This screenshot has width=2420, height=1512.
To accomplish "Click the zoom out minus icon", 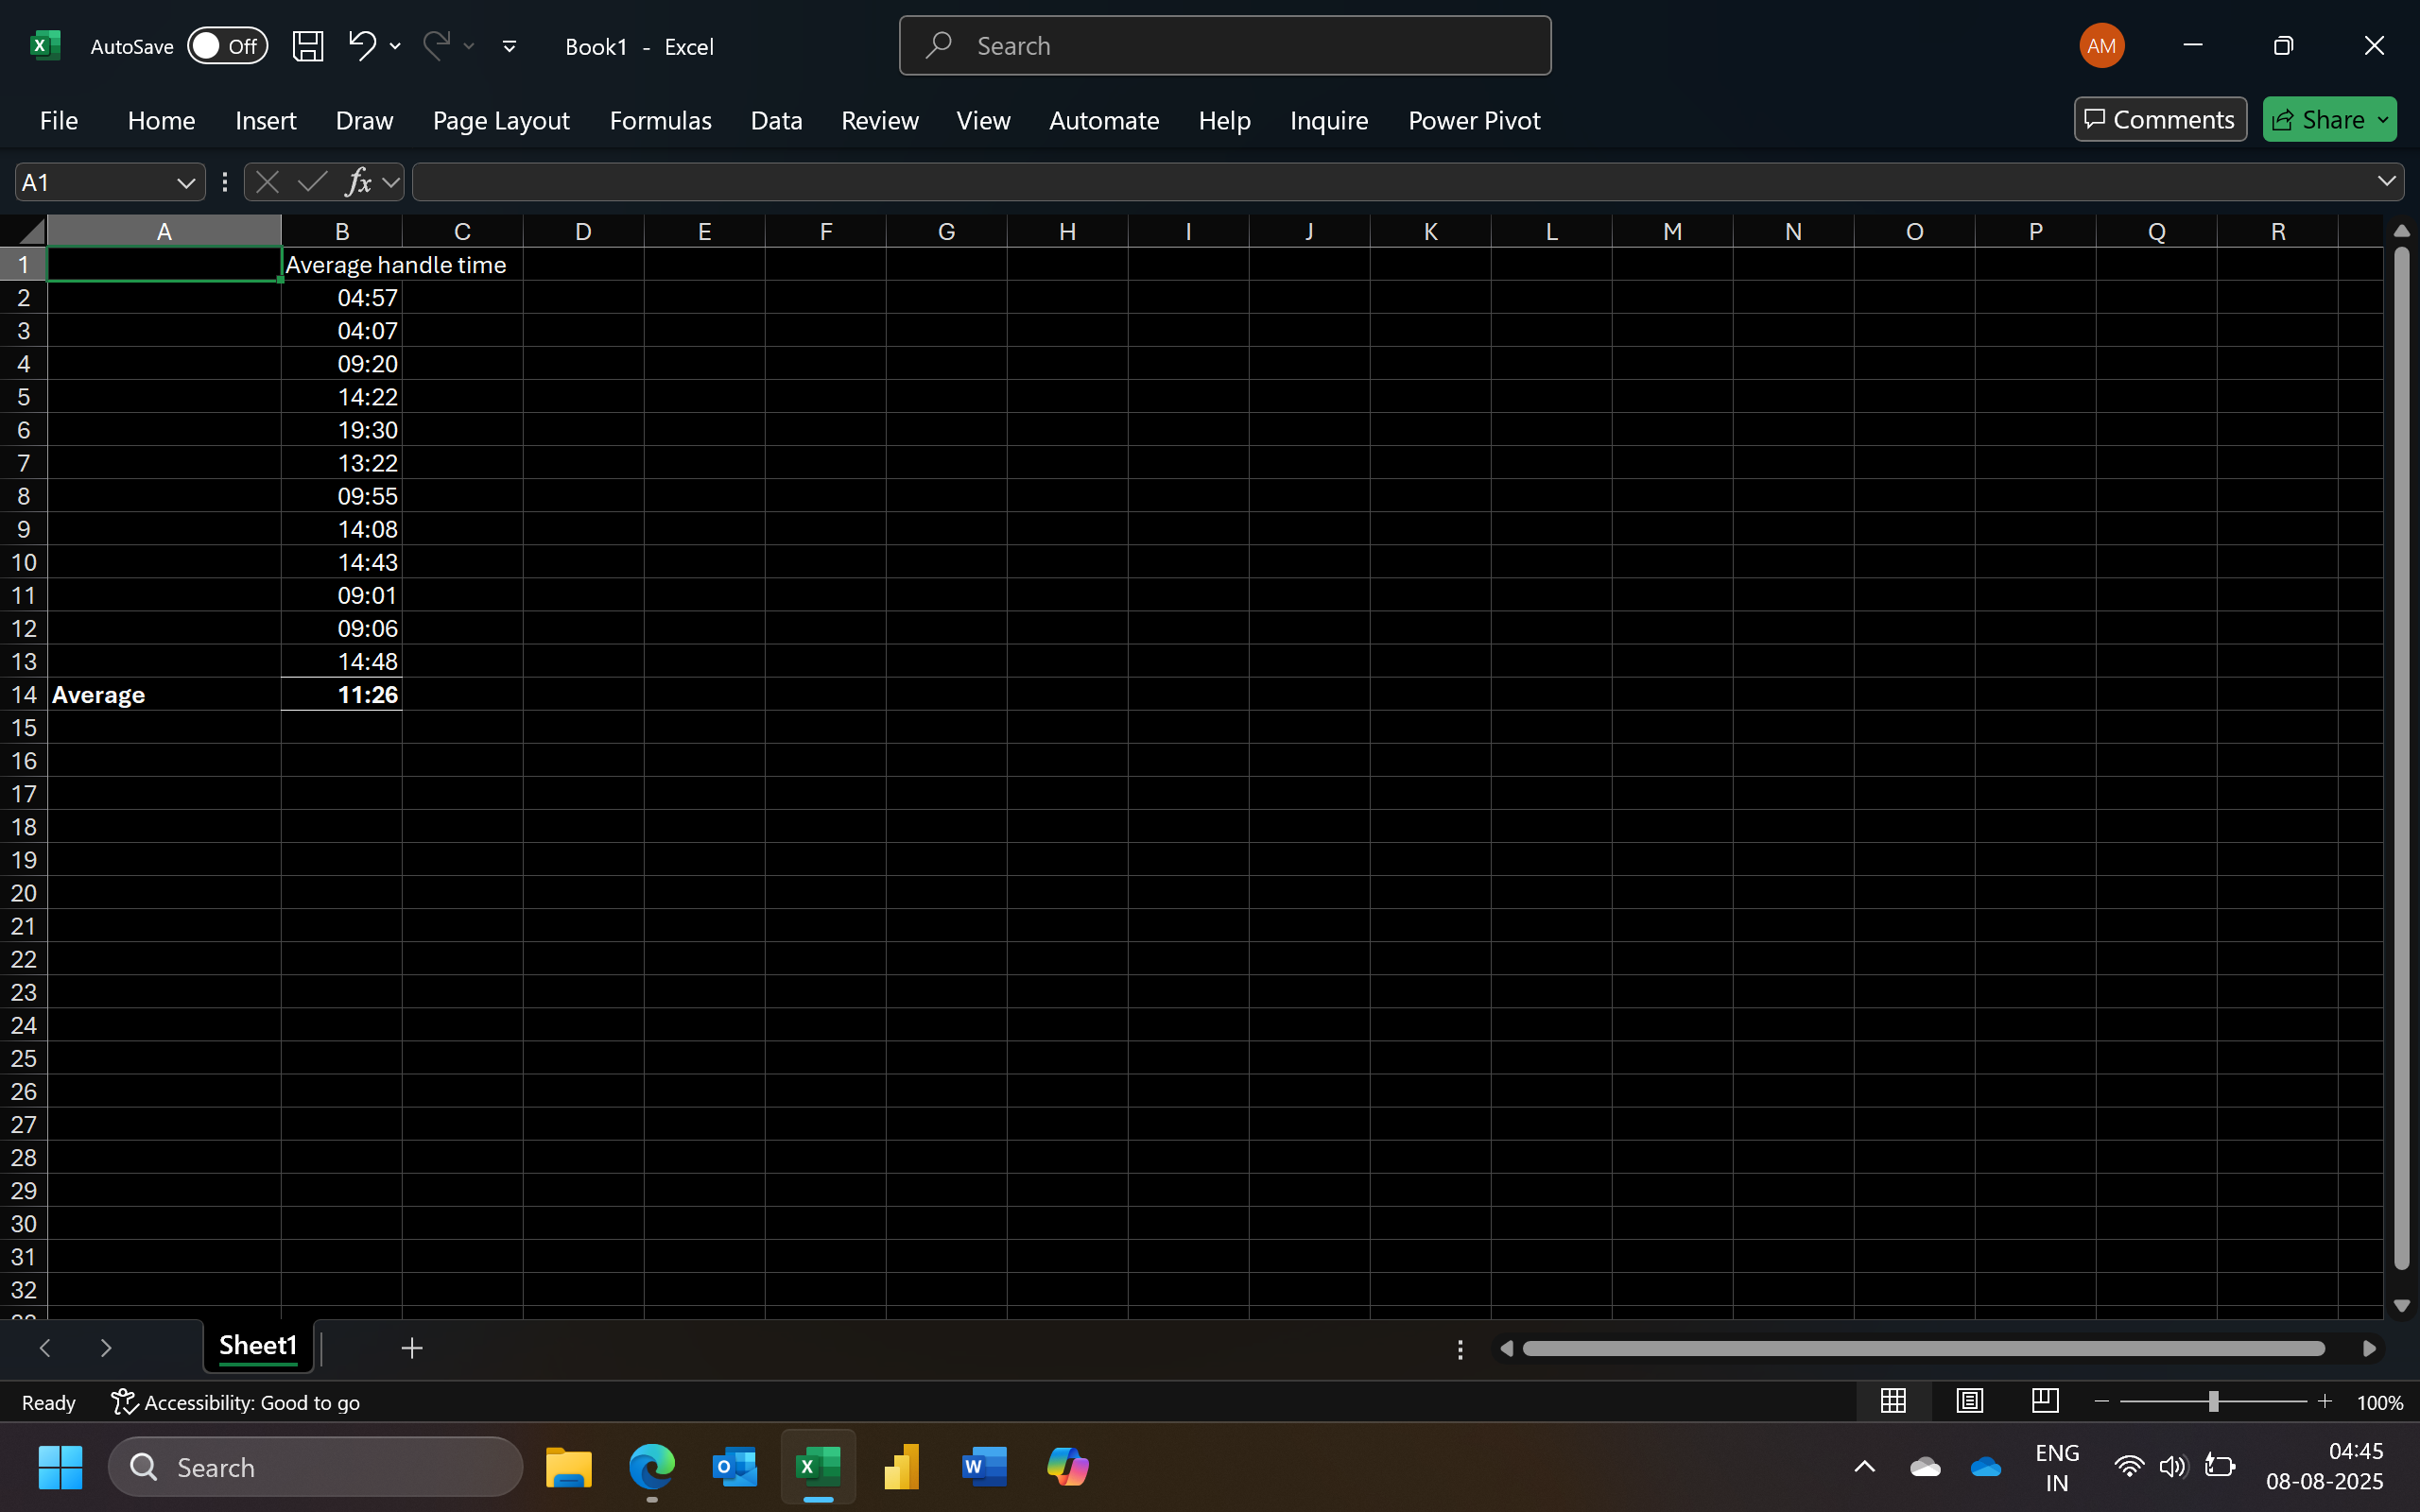I will (x=2101, y=1402).
